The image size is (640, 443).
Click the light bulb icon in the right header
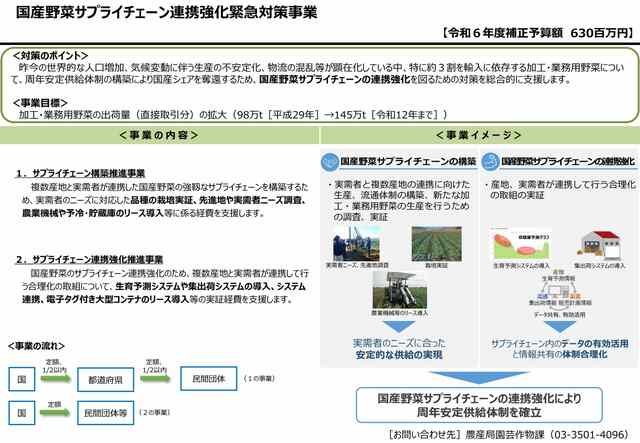pyautogui.click(x=490, y=160)
